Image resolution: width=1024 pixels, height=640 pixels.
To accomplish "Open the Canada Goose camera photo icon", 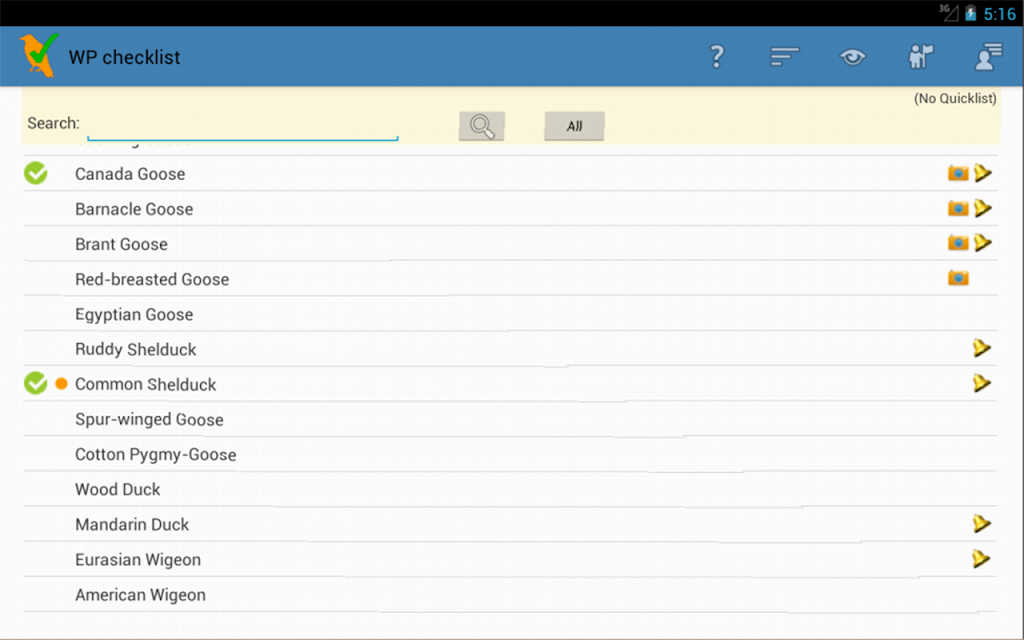I will tap(958, 173).
